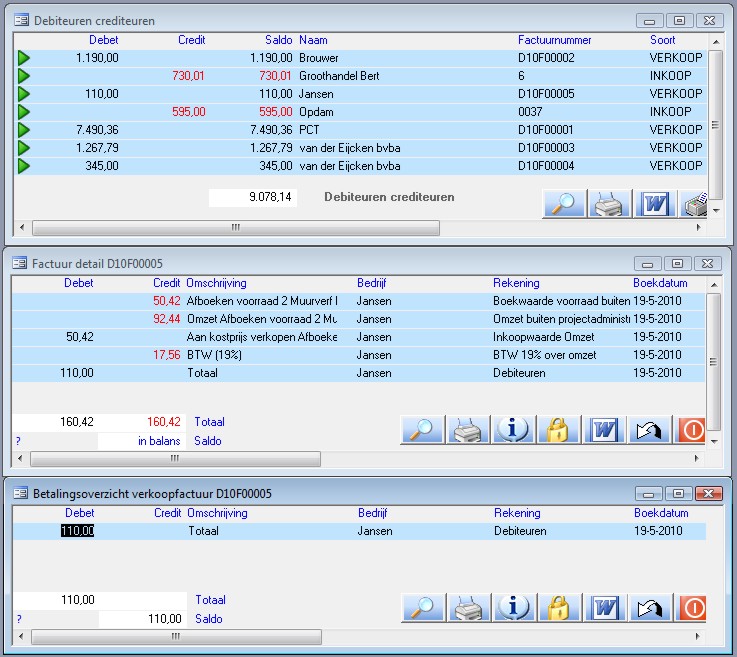737x657 pixels.
Task: Click the undo arrow icon in Factuur detail
Action: click(x=651, y=429)
